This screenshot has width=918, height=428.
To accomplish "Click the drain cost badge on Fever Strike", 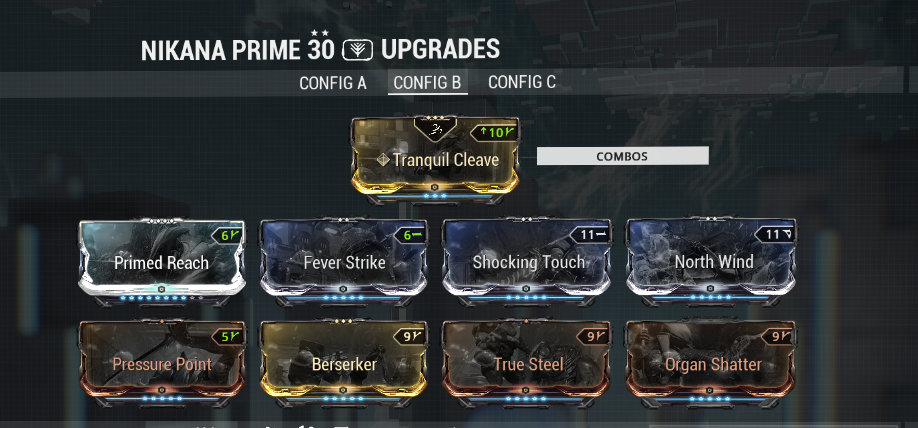I will [412, 236].
